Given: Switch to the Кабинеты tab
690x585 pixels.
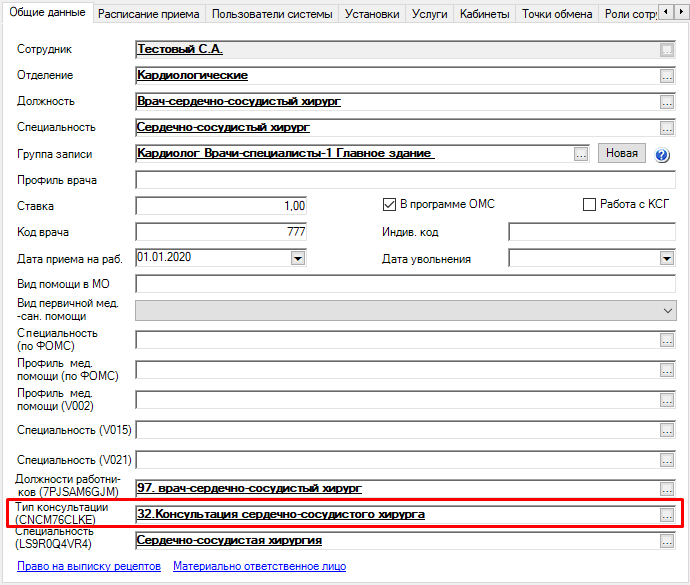Looking at the screenshot, I should [484, 14].
